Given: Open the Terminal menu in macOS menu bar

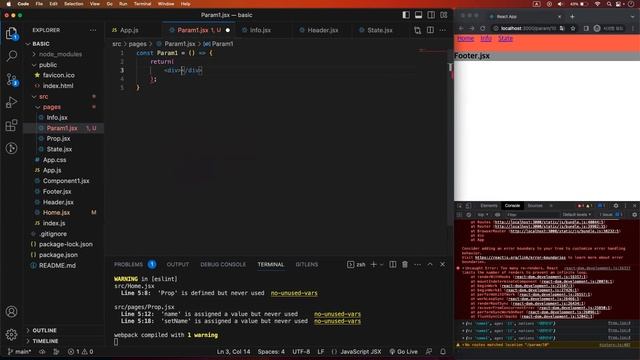Looking at the screenshot, I should (142, 4).
